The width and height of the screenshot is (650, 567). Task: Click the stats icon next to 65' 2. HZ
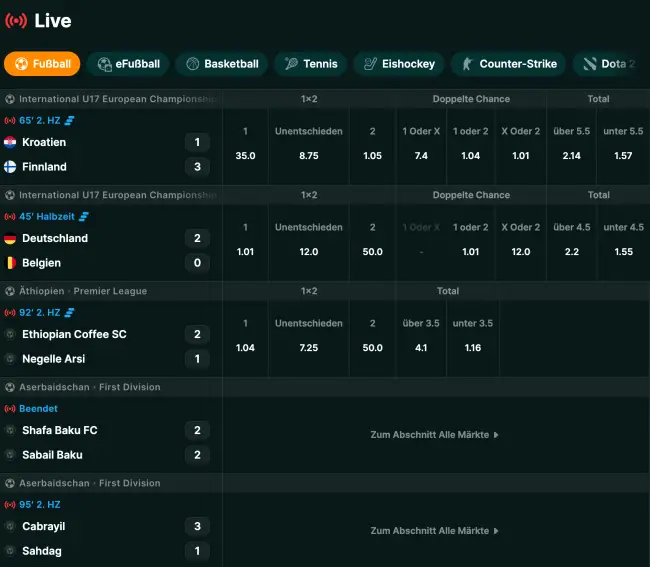pyautogui.click(x=69, y=121)
